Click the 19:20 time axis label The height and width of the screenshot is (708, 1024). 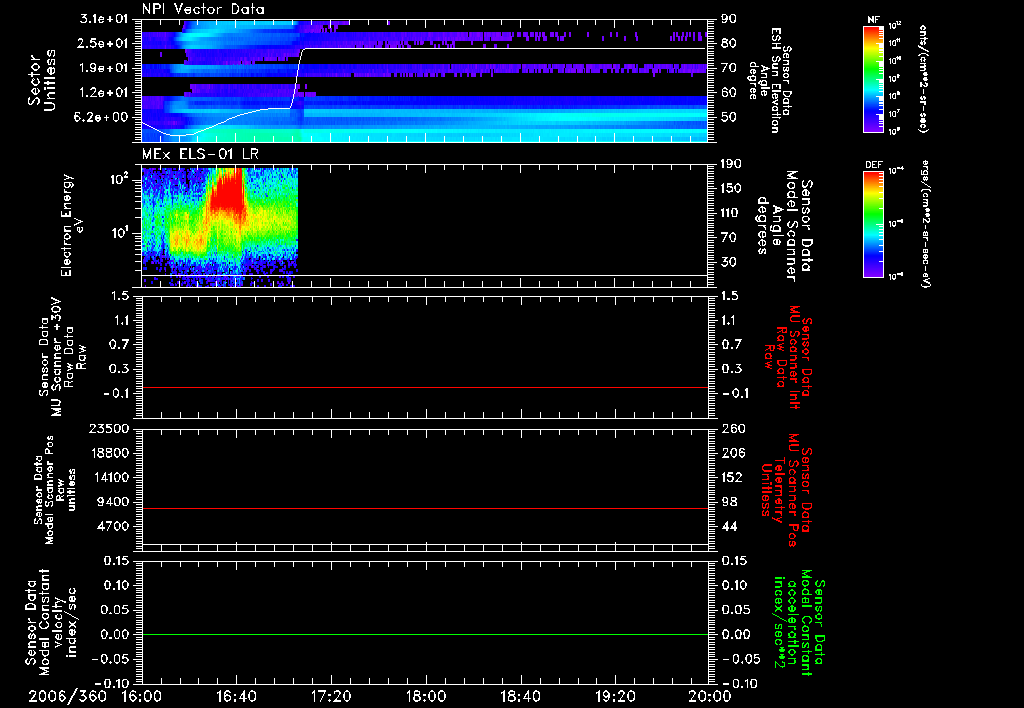pyautogui.click(x=615, y=696)
